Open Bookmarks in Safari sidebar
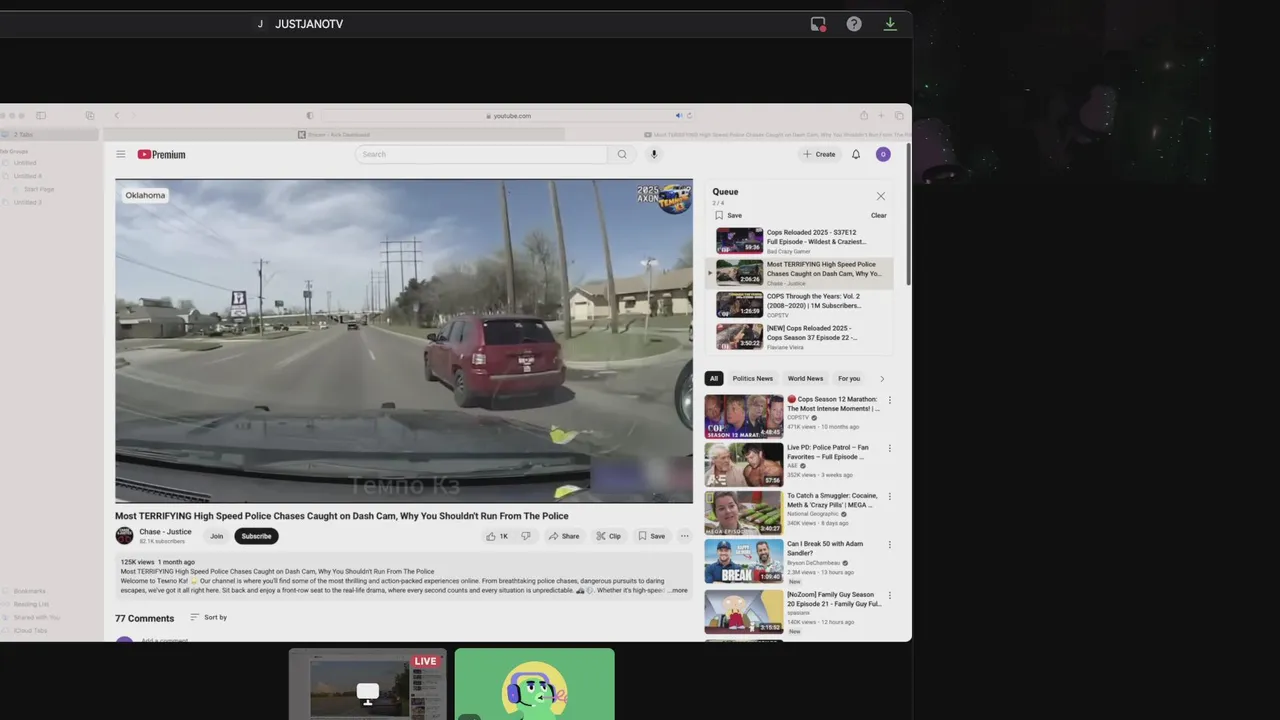 pos(30,591)
